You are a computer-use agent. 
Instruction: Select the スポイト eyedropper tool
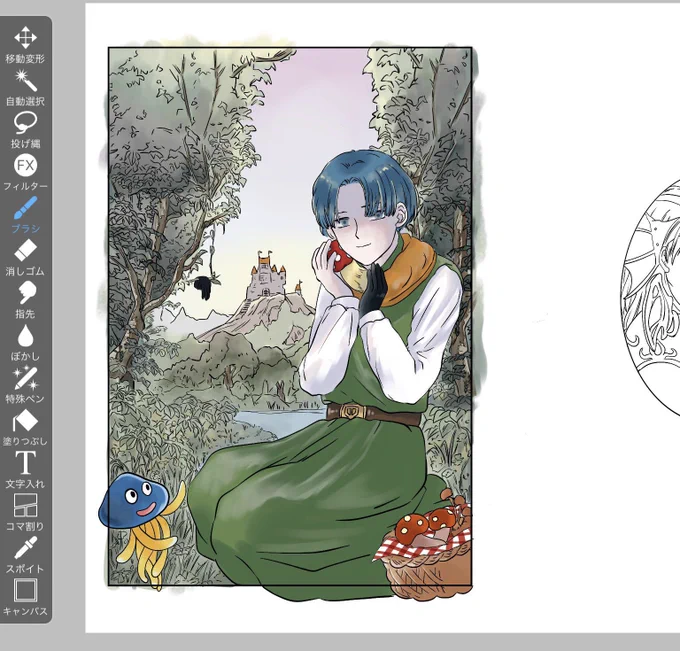click(x=25, y=555)
